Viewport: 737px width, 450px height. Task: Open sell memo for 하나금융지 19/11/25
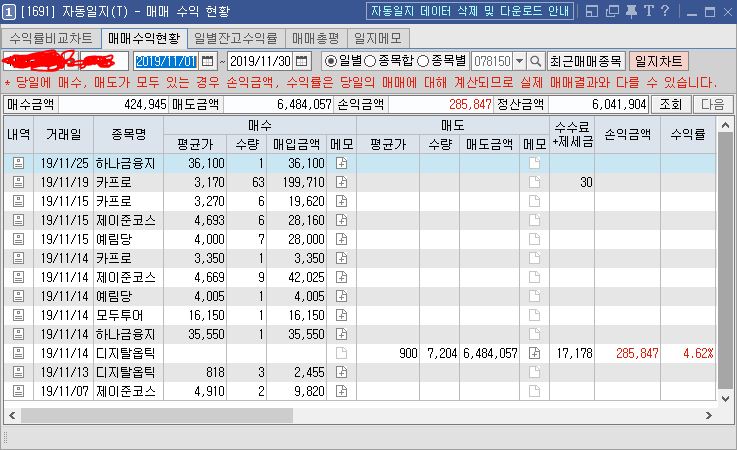tap(534, 163)
